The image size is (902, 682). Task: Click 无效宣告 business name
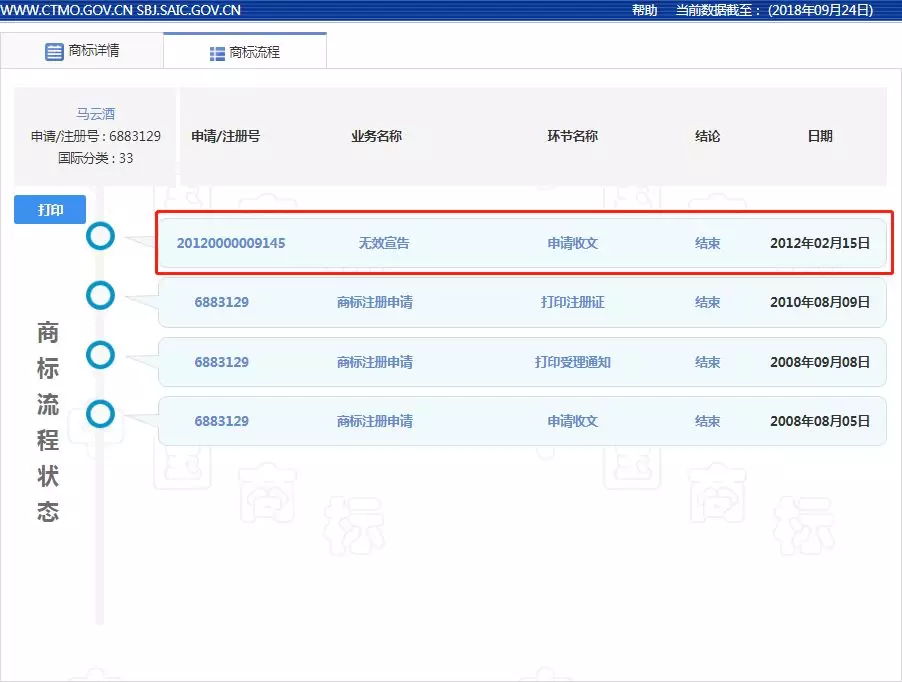point(384,243)
